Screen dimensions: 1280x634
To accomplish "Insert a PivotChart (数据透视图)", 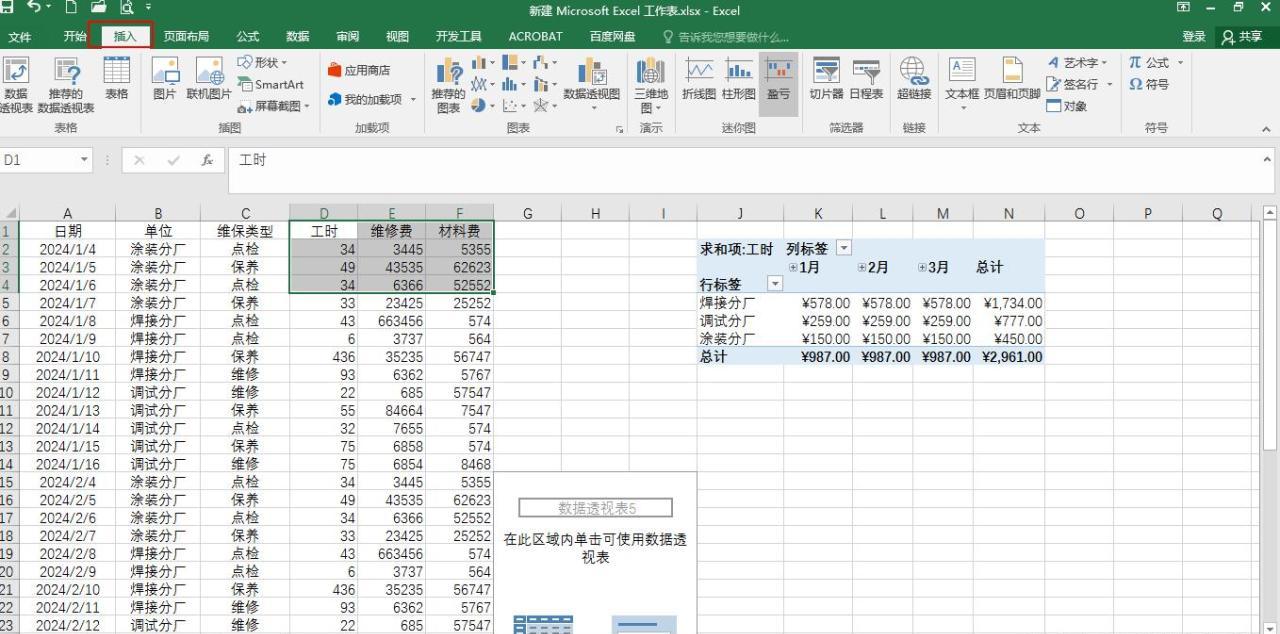I will tap(592, 85).
